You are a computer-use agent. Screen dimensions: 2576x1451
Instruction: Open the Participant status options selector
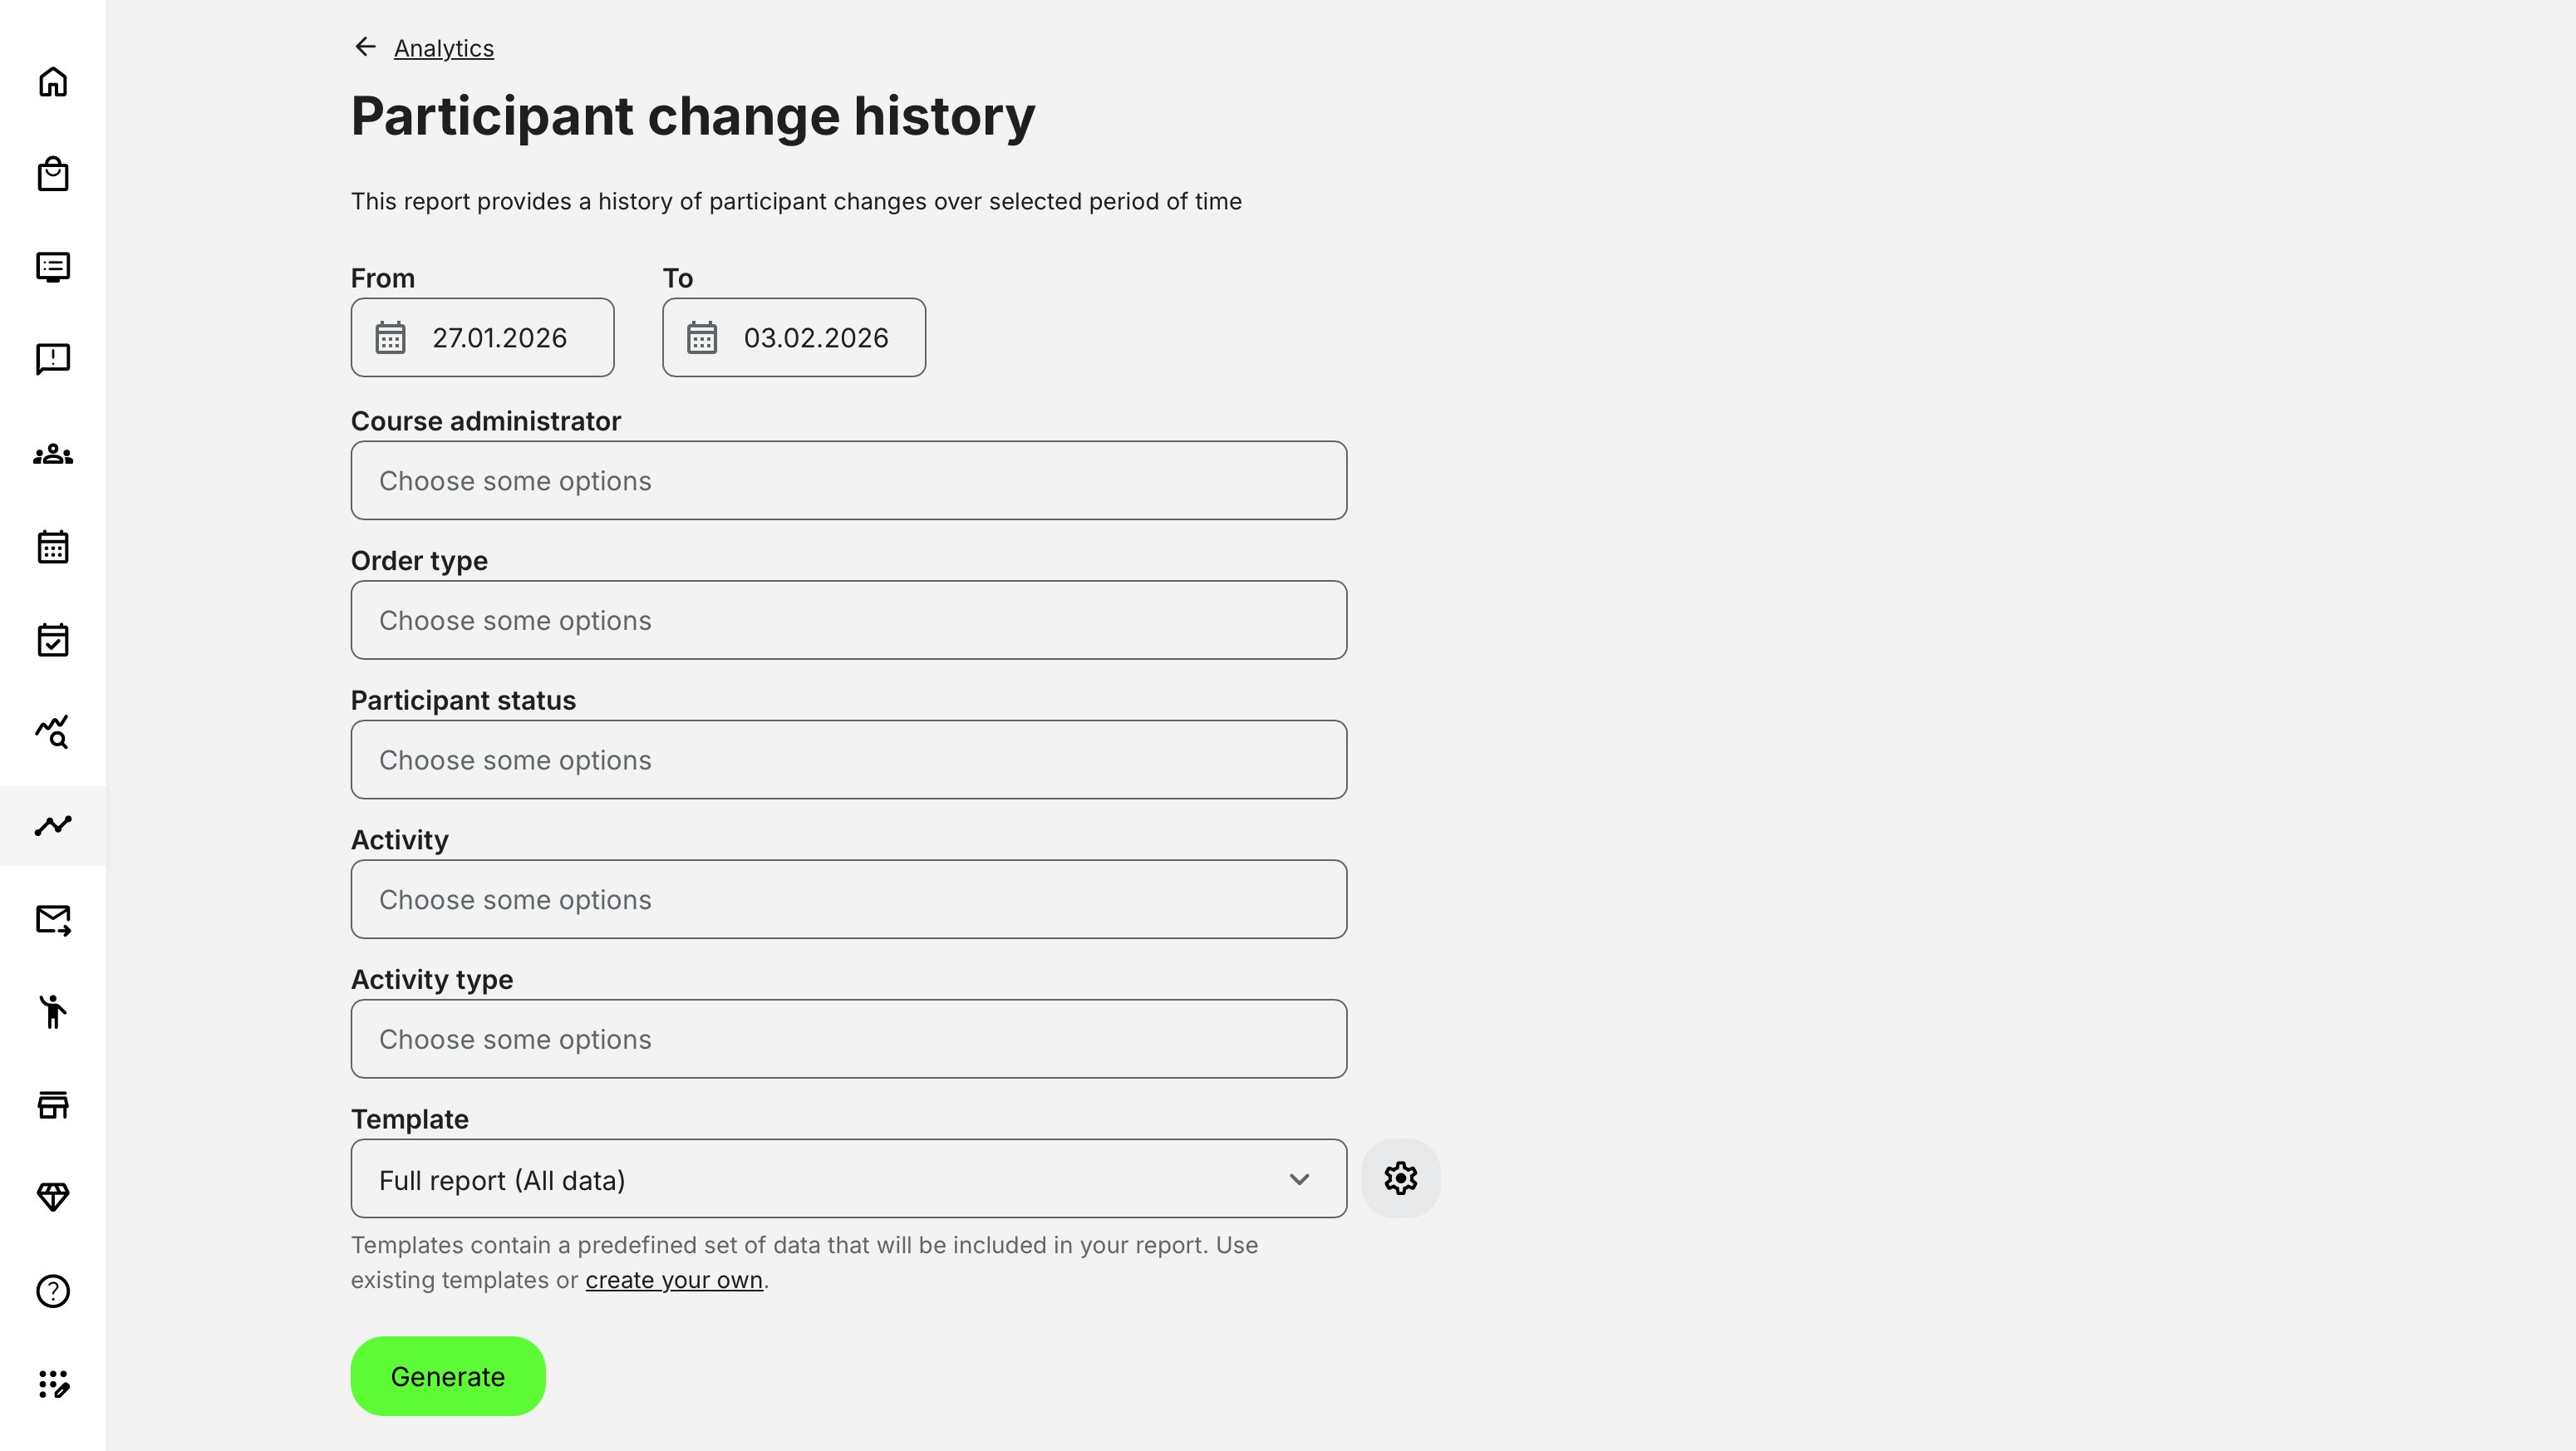tap(848, 760)
